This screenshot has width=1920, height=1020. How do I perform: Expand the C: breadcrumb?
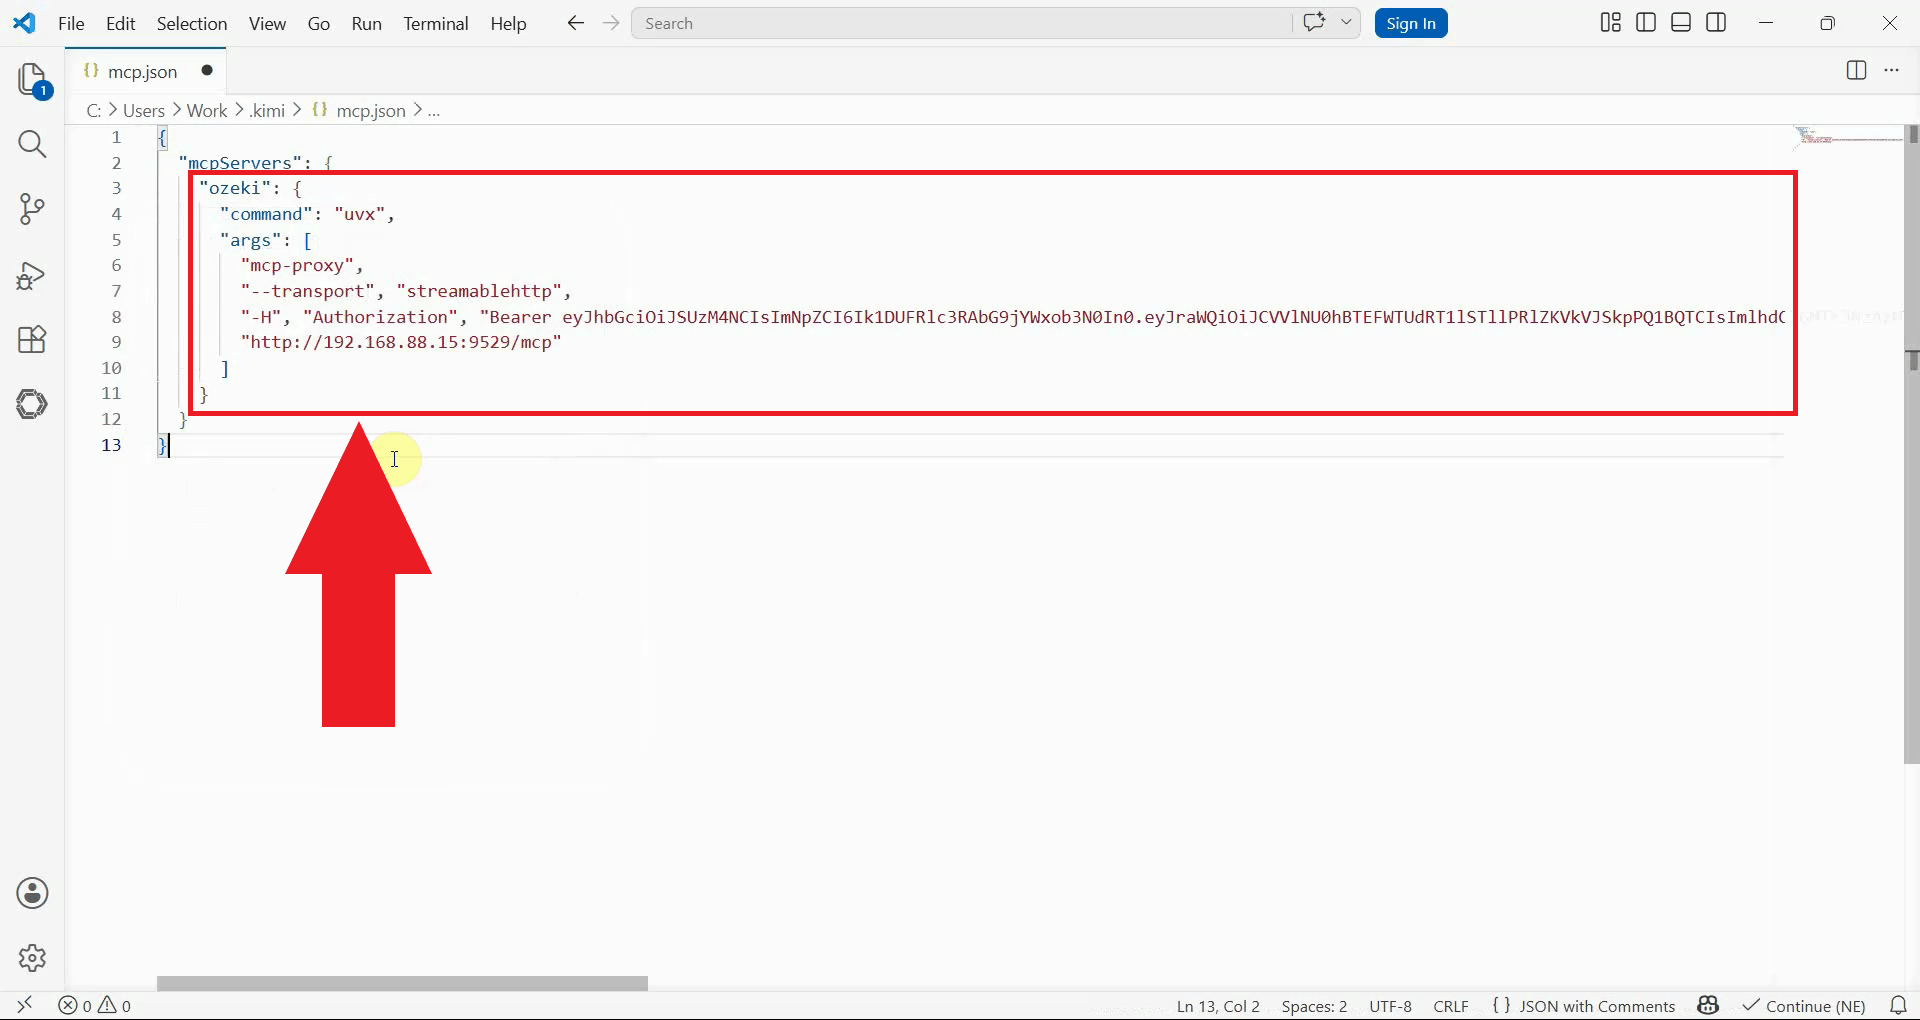tap(93, 110)
